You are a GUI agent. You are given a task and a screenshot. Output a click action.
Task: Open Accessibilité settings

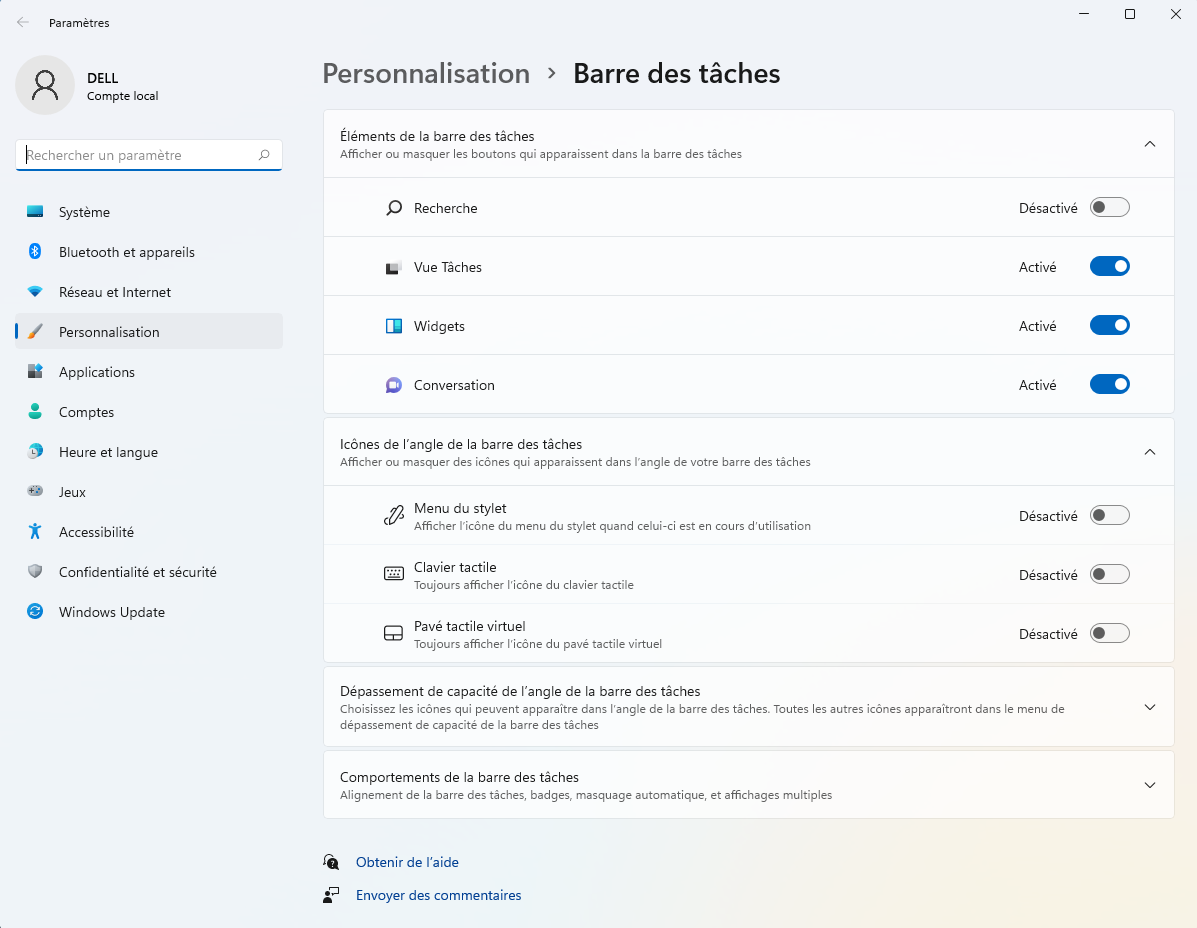(x=149, y=532)
